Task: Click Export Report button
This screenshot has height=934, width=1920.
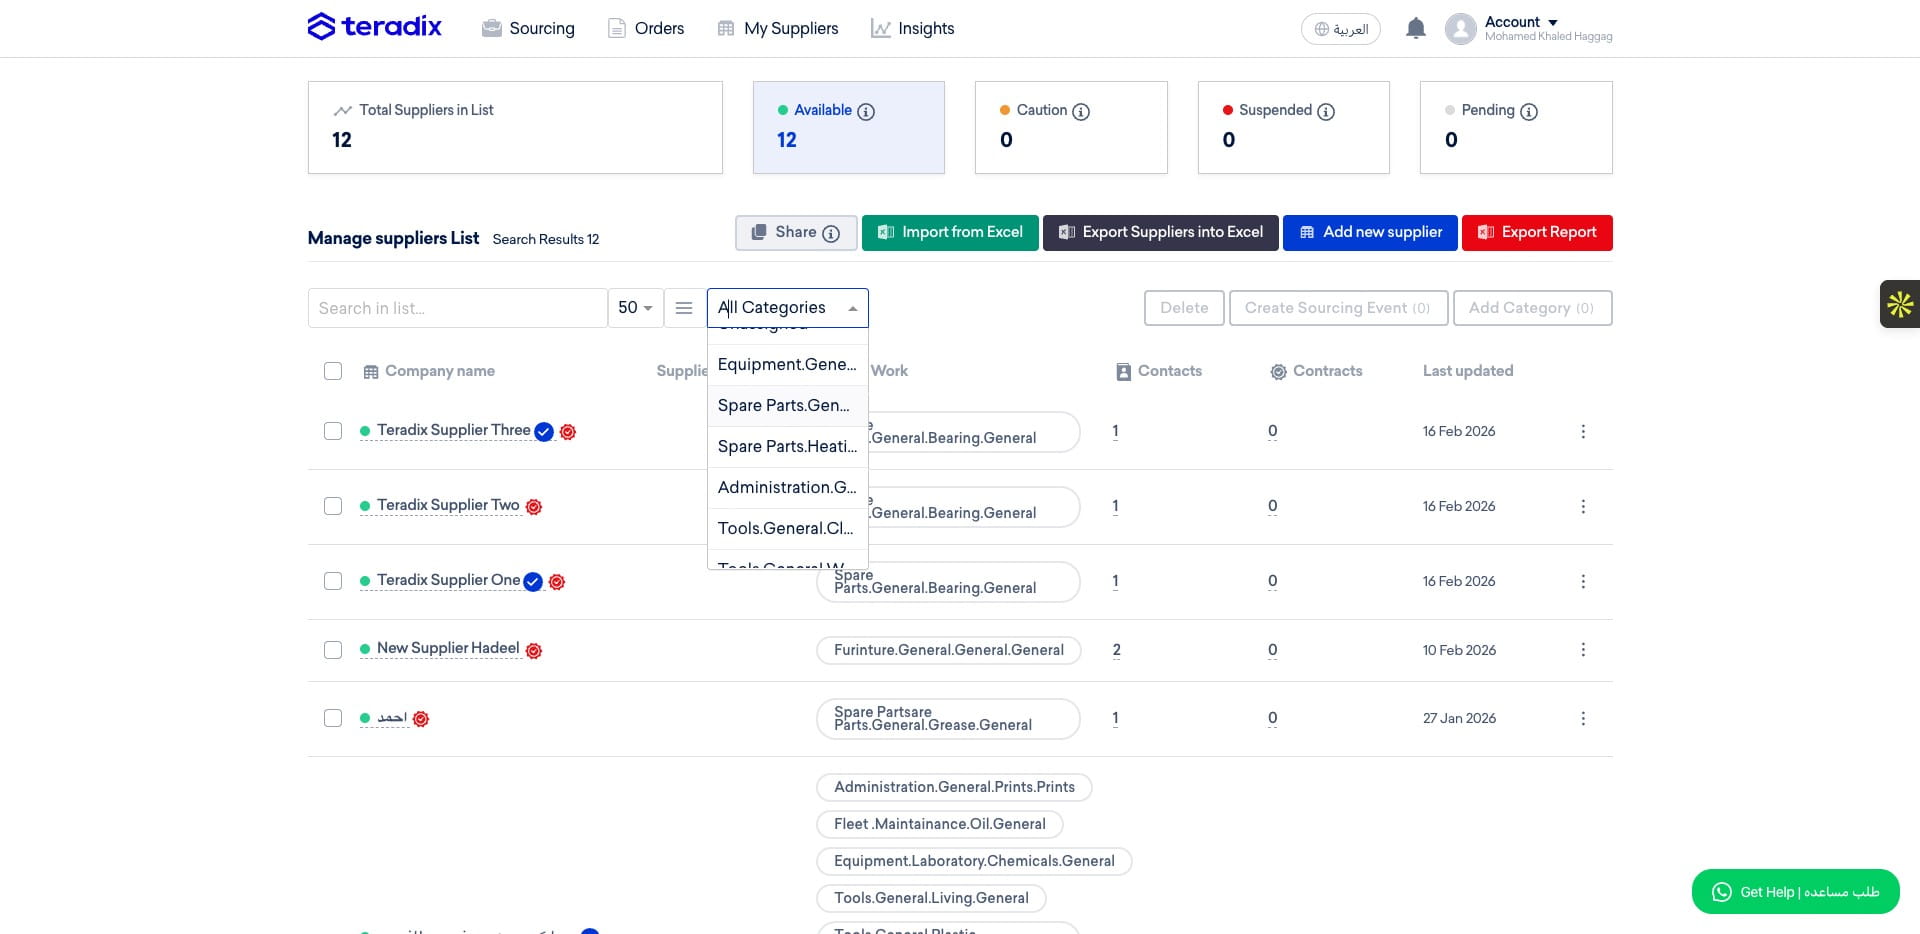Action: [x=1537, y=233]
